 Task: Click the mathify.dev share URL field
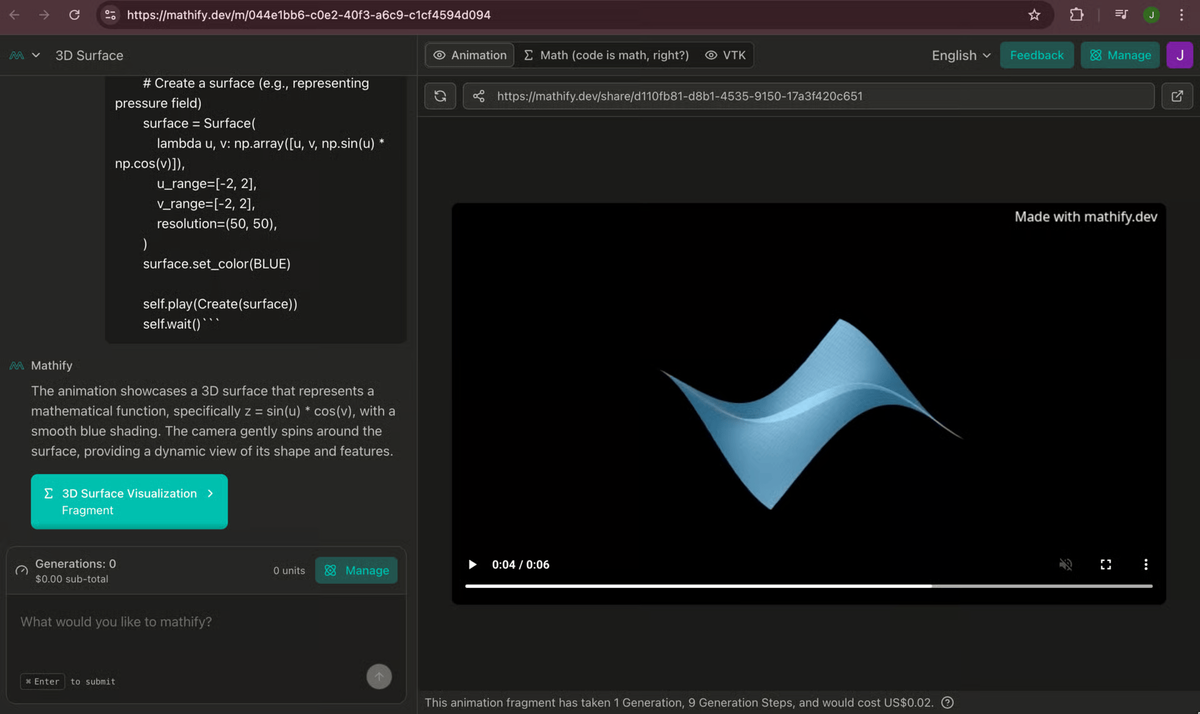coord(808,96)
